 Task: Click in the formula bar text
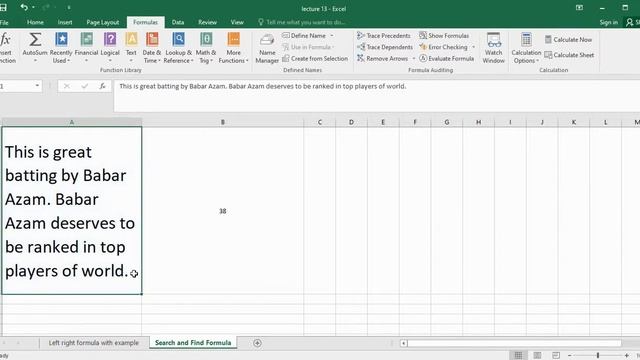(262, 86)
